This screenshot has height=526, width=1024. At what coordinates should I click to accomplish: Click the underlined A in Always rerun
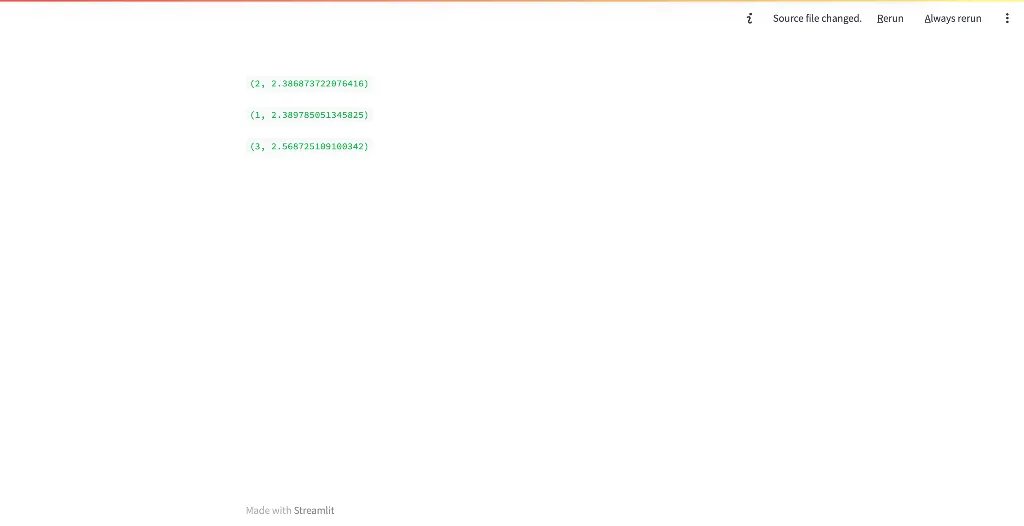[x=928, y=18]
